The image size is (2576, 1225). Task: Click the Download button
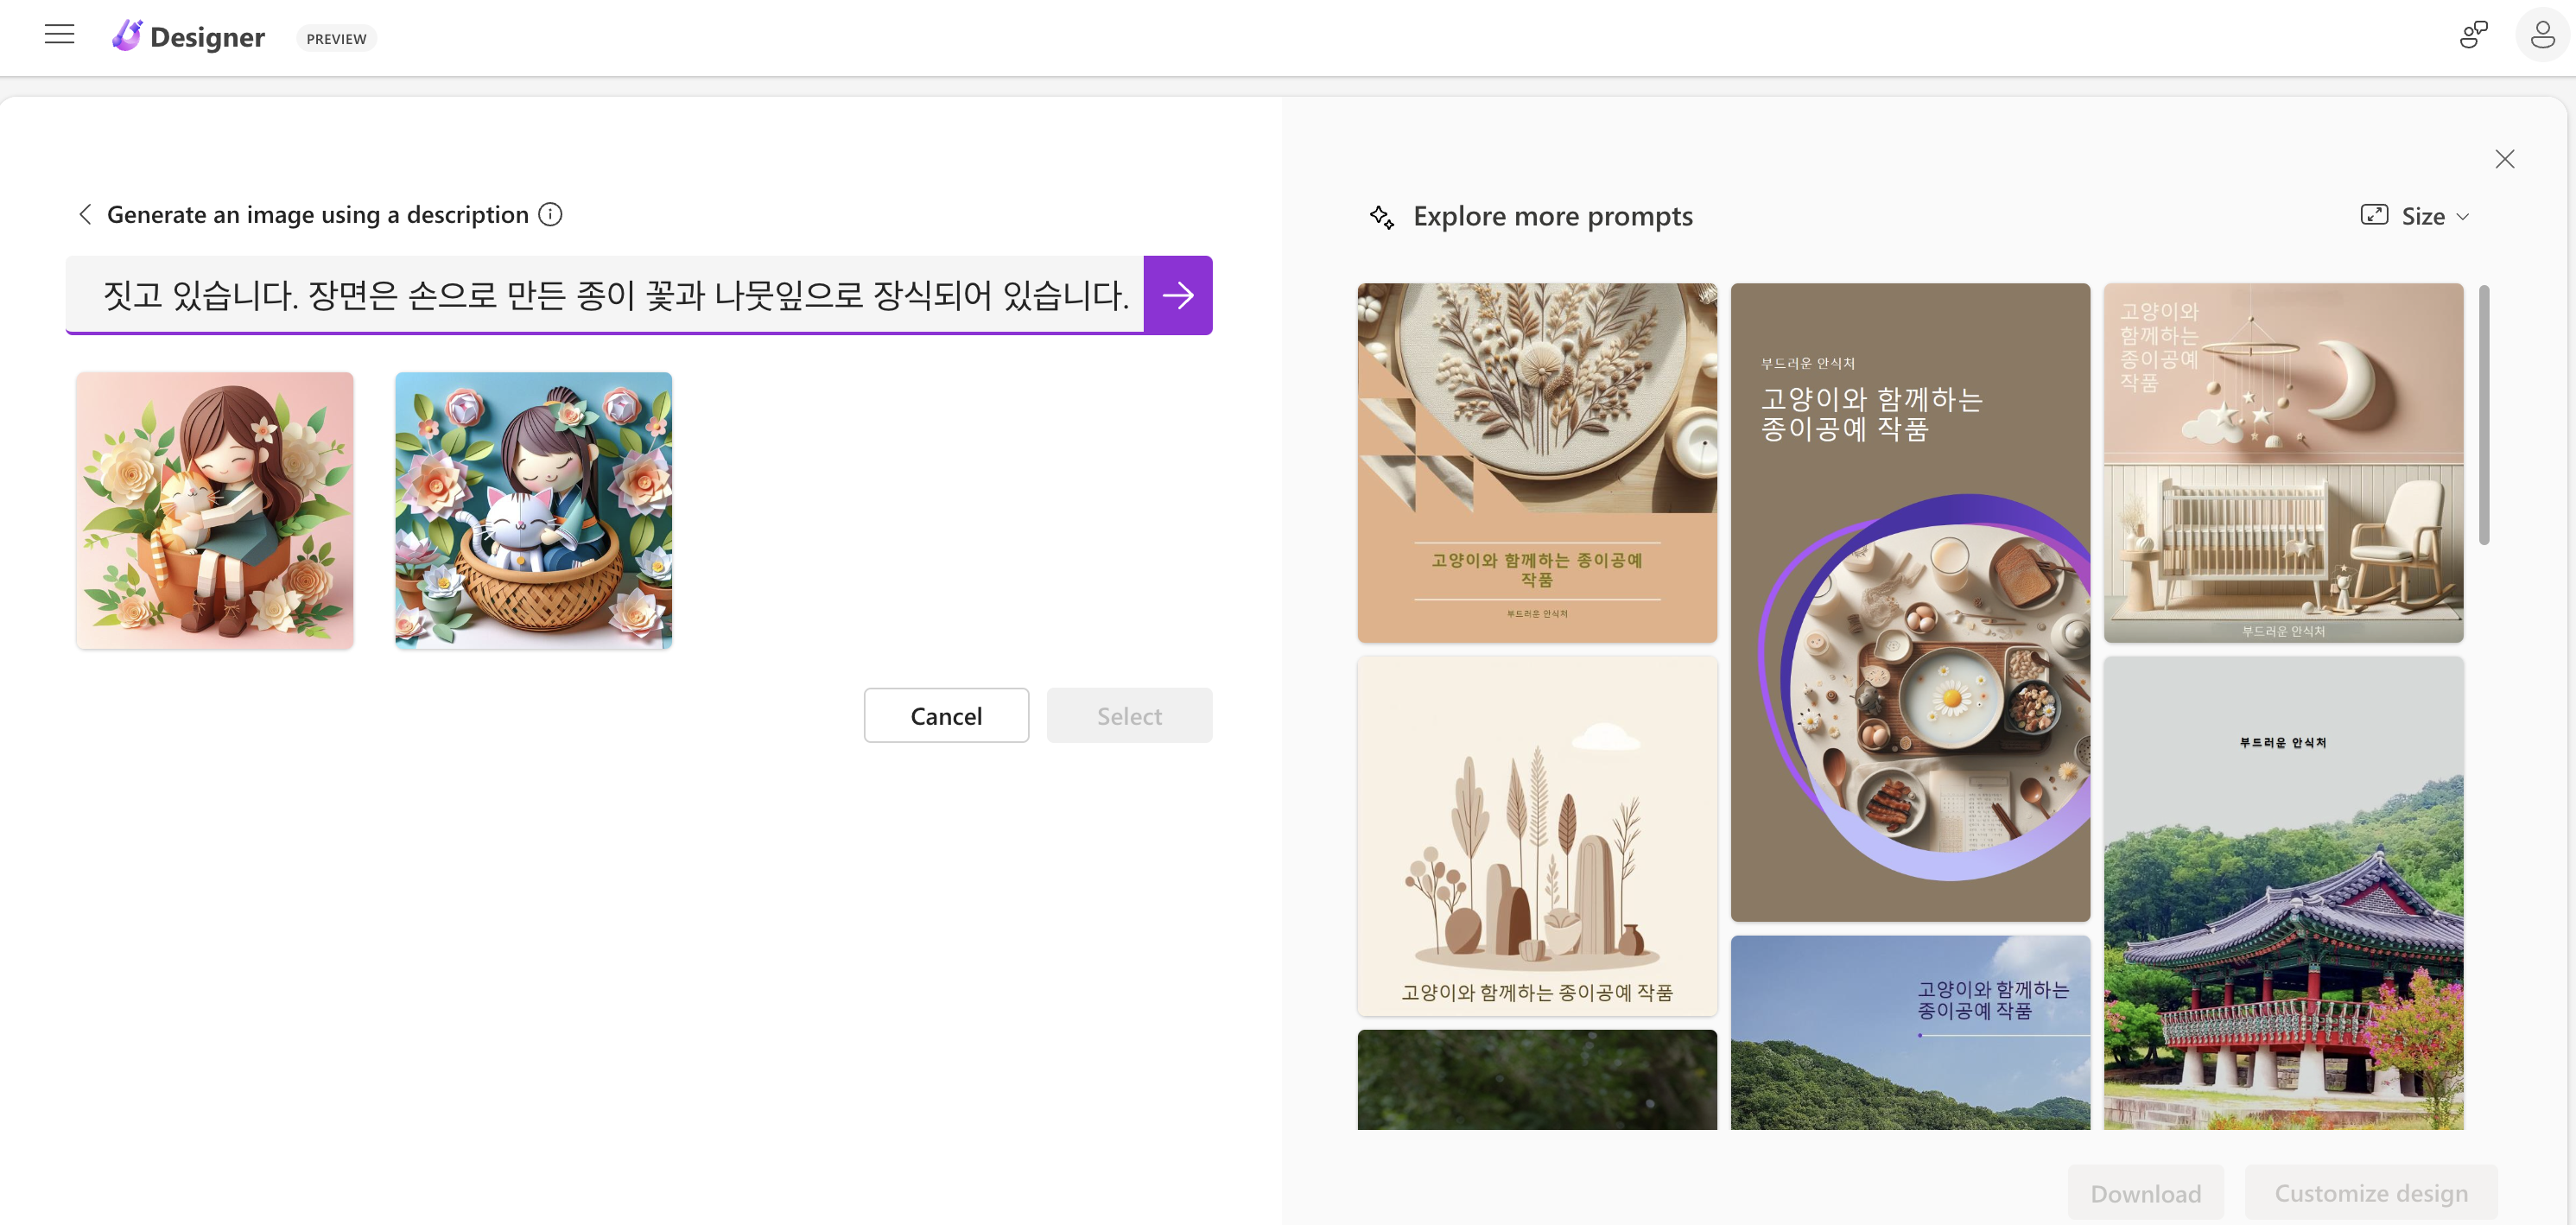2145,1192
